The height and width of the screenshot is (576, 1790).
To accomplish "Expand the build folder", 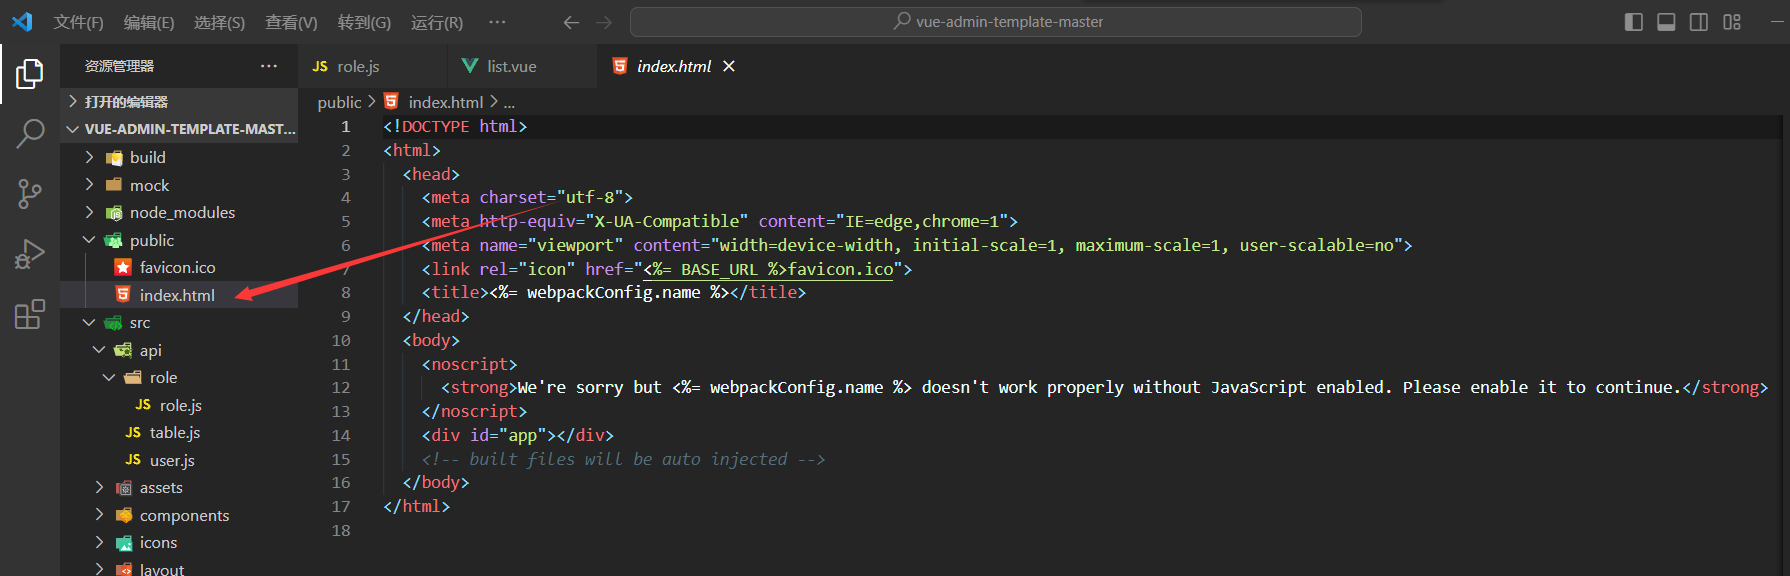I will click(x=147, y=157).
